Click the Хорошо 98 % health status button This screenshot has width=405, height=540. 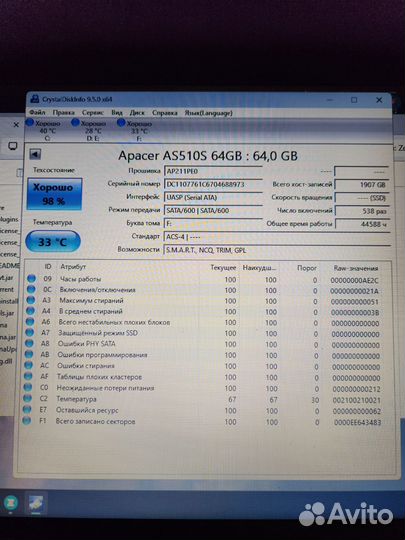click(54, 194)
